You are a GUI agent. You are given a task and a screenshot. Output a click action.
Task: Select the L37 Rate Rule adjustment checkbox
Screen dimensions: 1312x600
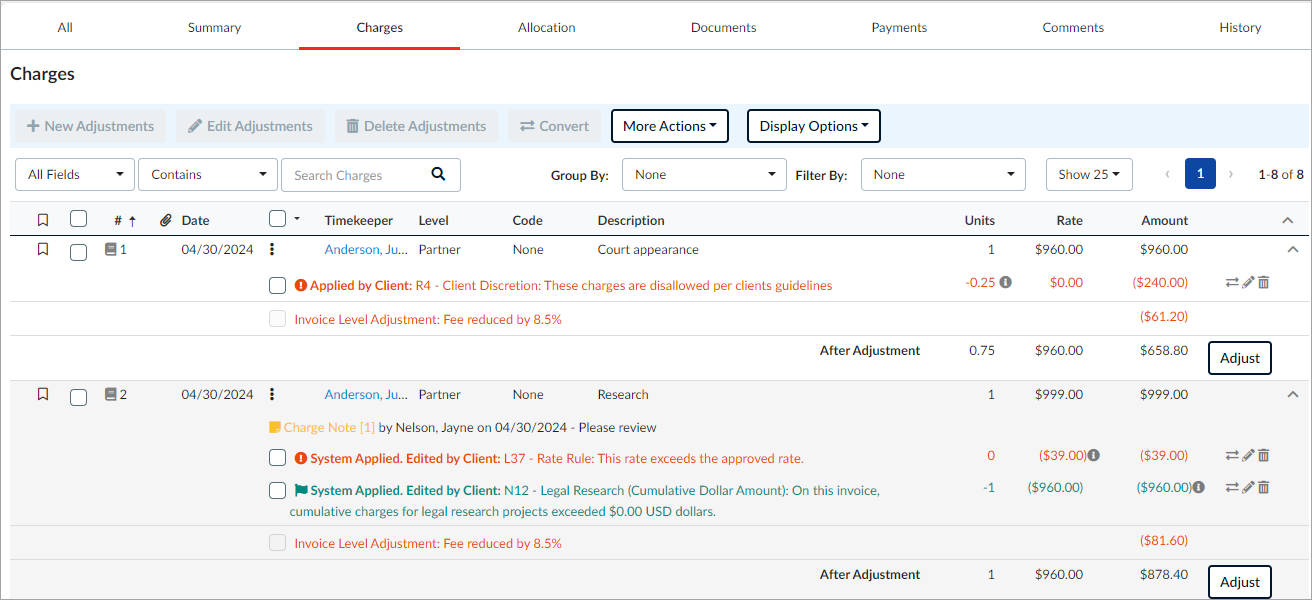click(278, 458)
